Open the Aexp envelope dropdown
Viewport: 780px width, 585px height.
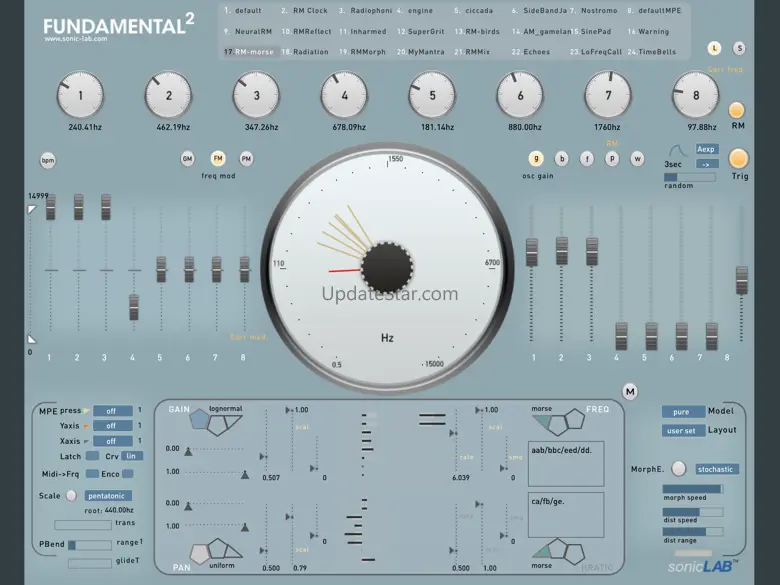pyautogui.click(x=707, y=149)
